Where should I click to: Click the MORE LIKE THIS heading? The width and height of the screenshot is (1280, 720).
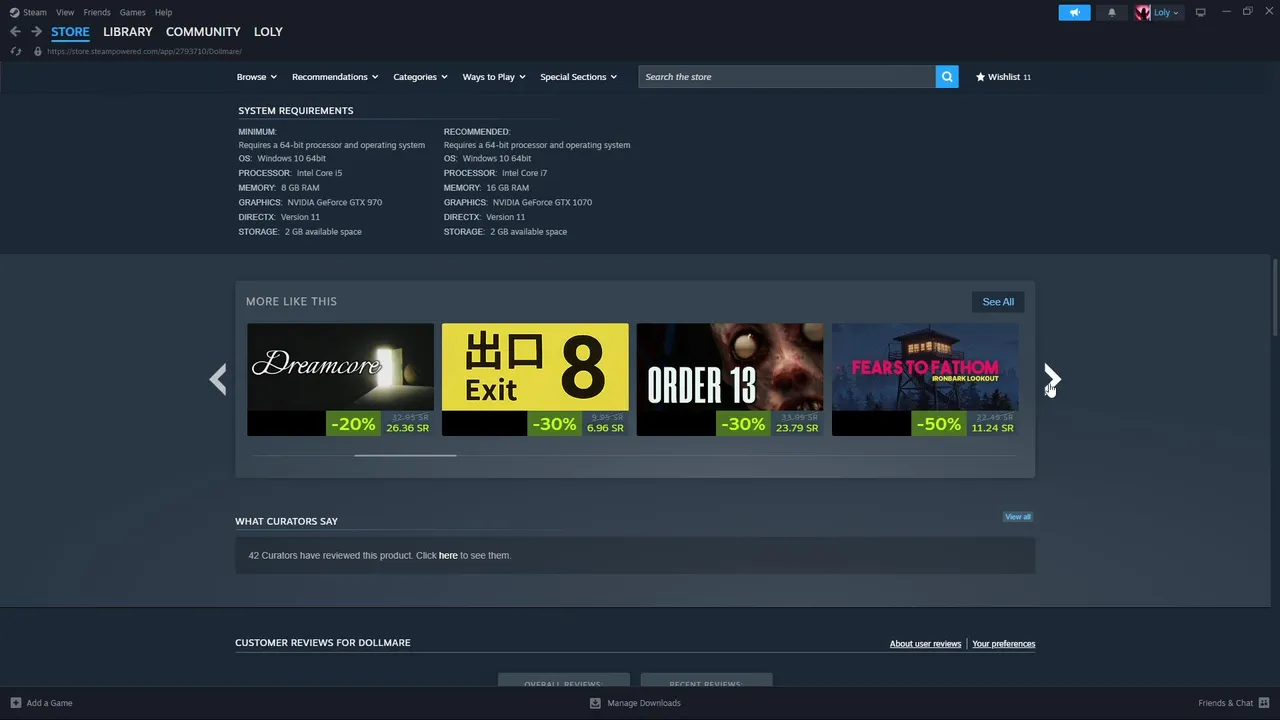pos(291,301)
